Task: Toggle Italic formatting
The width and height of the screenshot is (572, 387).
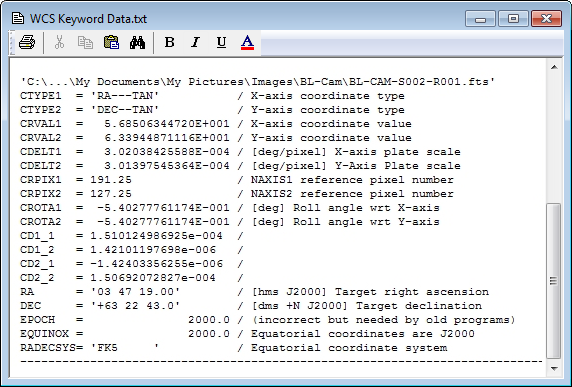Action: tap(196, 43)
